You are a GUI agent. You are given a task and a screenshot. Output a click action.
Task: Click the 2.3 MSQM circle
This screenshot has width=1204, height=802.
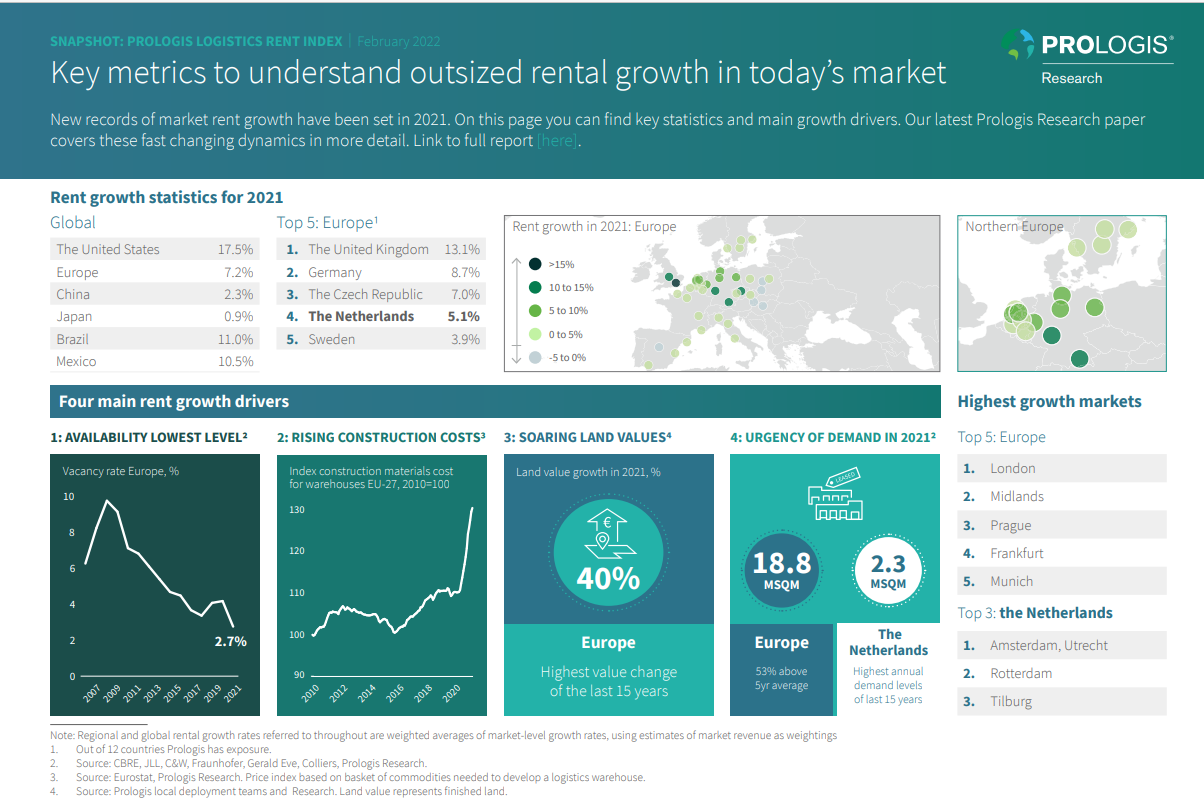pos(888,571)
